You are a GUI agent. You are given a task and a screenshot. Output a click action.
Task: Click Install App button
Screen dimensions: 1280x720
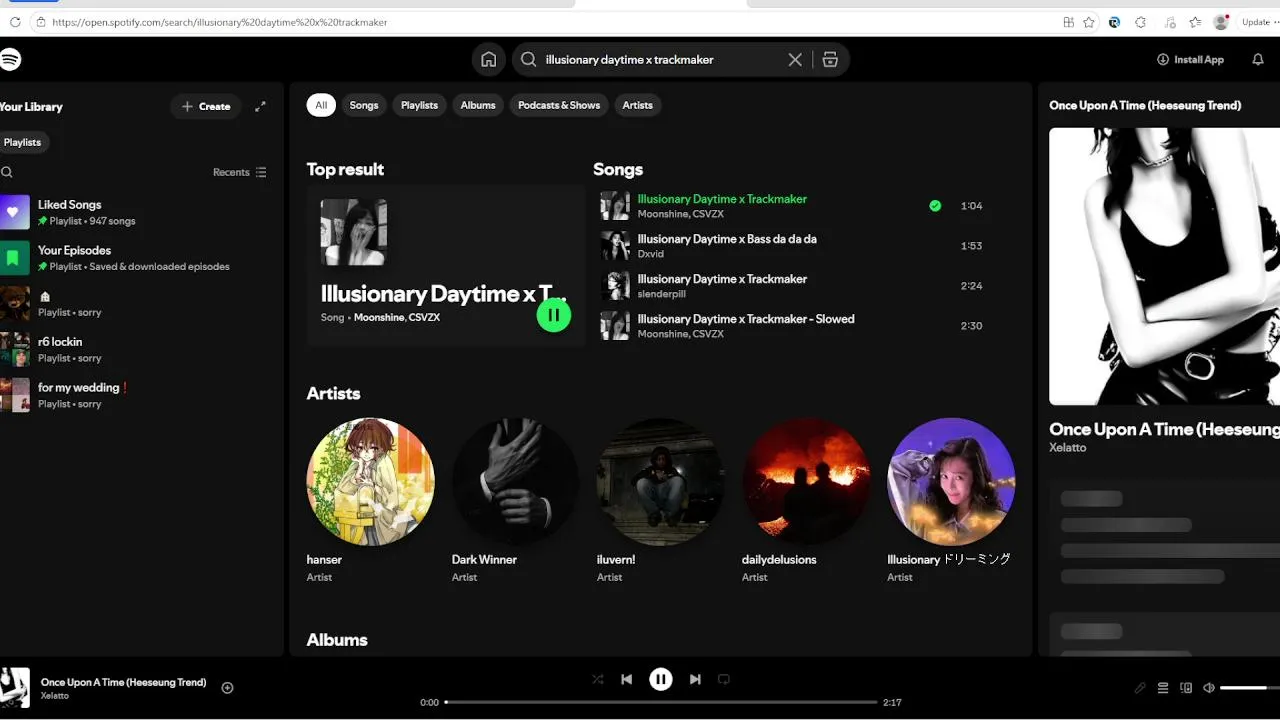click(1190, 60)
